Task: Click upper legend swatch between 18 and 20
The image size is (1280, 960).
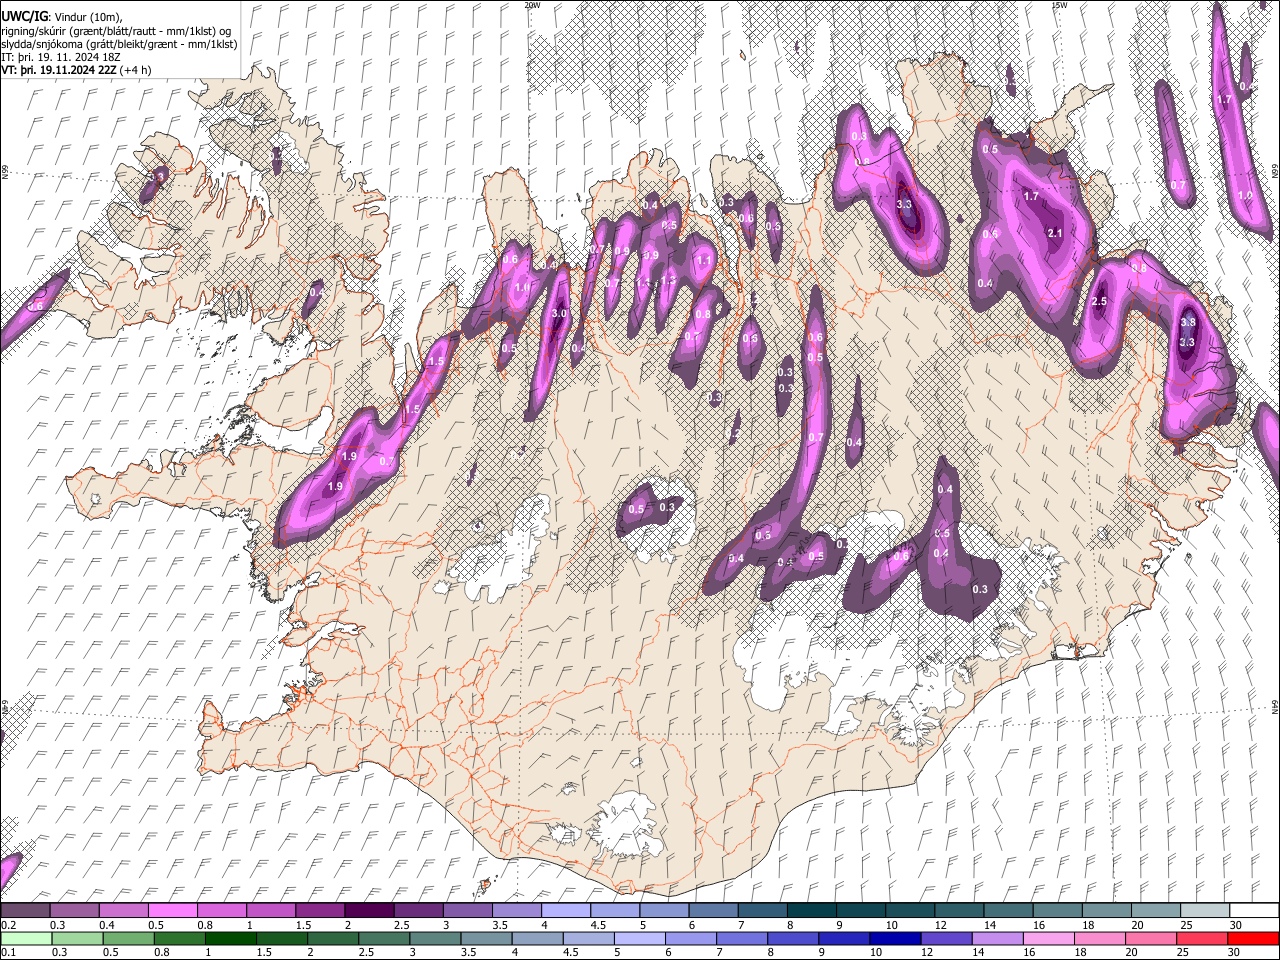Action: pos(1107,911)
